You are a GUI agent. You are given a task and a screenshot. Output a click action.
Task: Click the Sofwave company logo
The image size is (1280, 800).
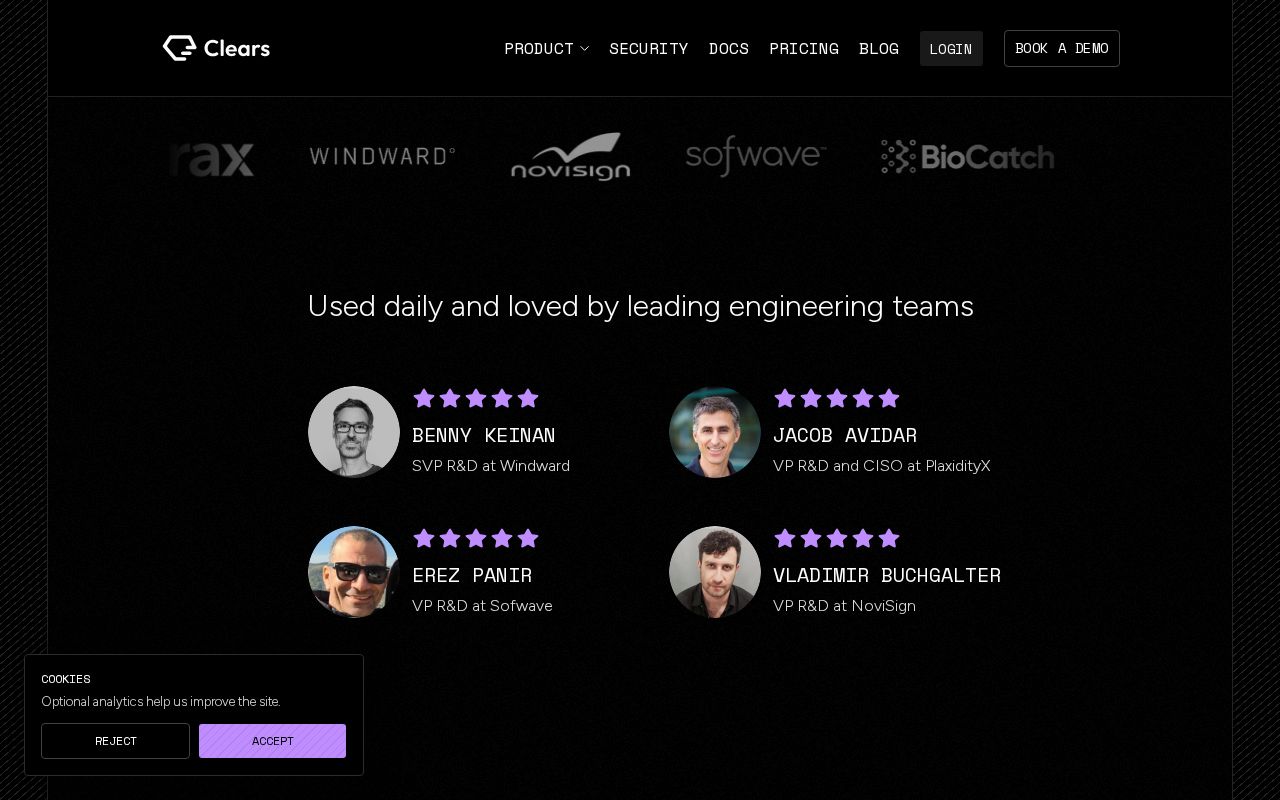point(755,156)
